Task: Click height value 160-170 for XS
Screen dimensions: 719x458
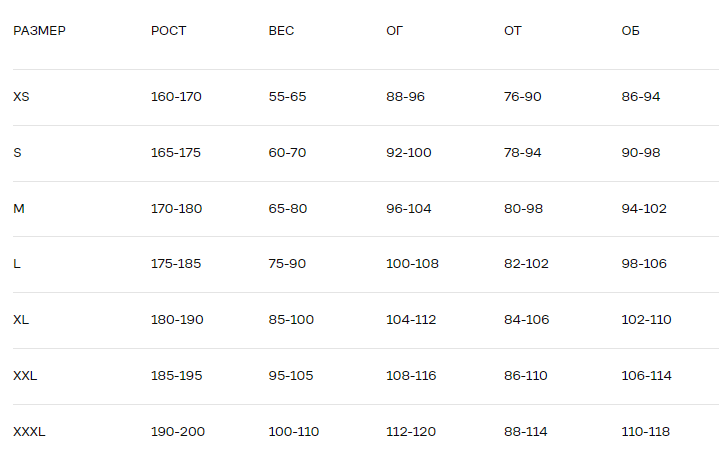Action: coord(176,97)
